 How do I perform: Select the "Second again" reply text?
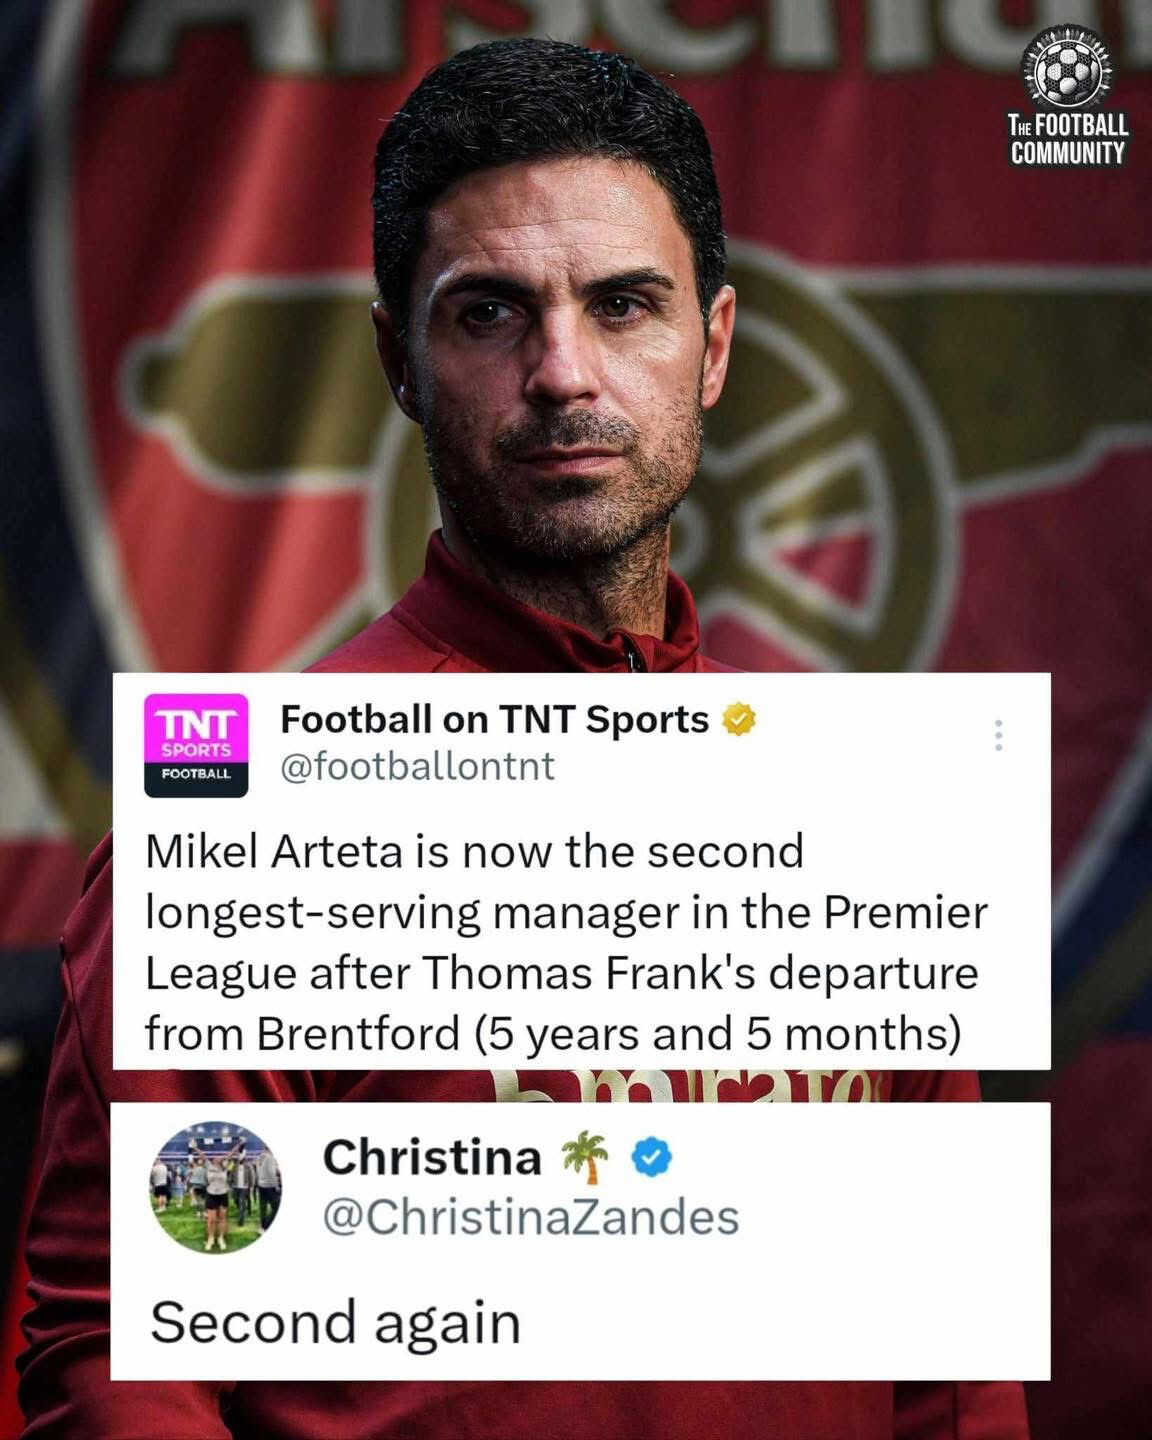(x=336, y=1323)
